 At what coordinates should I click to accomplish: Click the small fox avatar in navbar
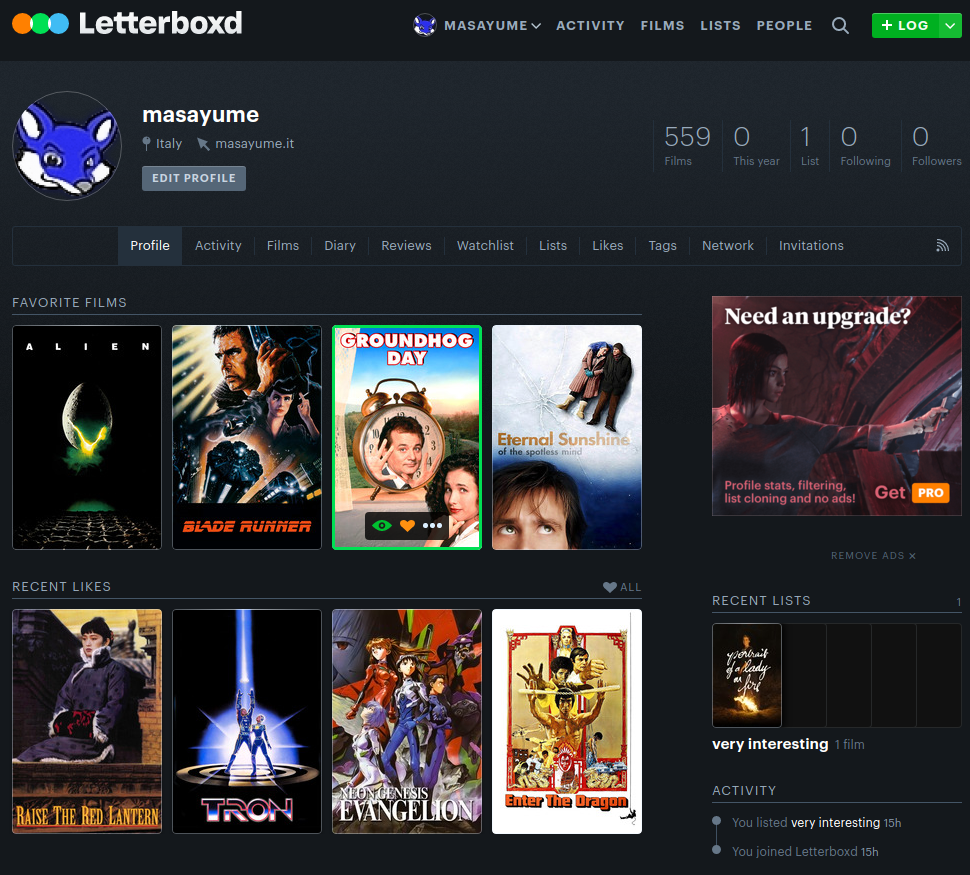[x=424, y=25]
